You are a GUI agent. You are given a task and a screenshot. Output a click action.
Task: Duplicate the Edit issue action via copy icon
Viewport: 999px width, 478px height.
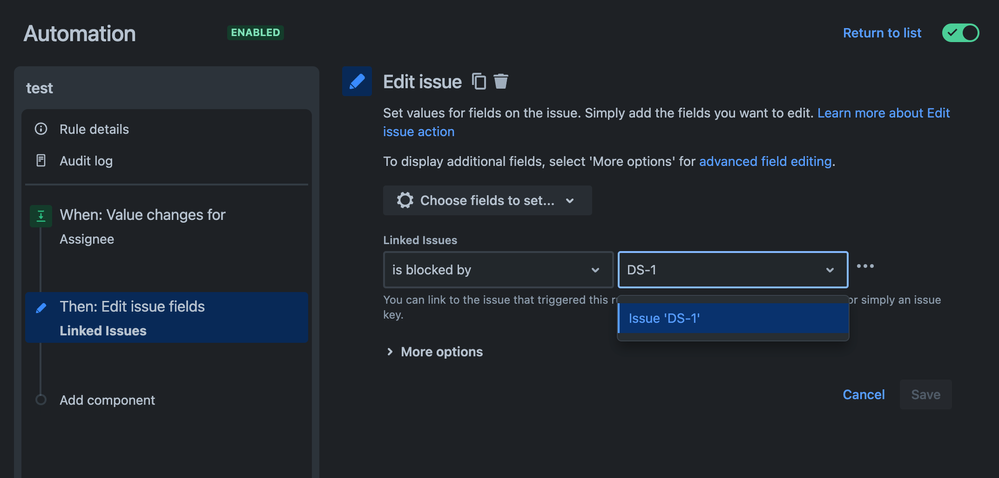tap(479, 82)
